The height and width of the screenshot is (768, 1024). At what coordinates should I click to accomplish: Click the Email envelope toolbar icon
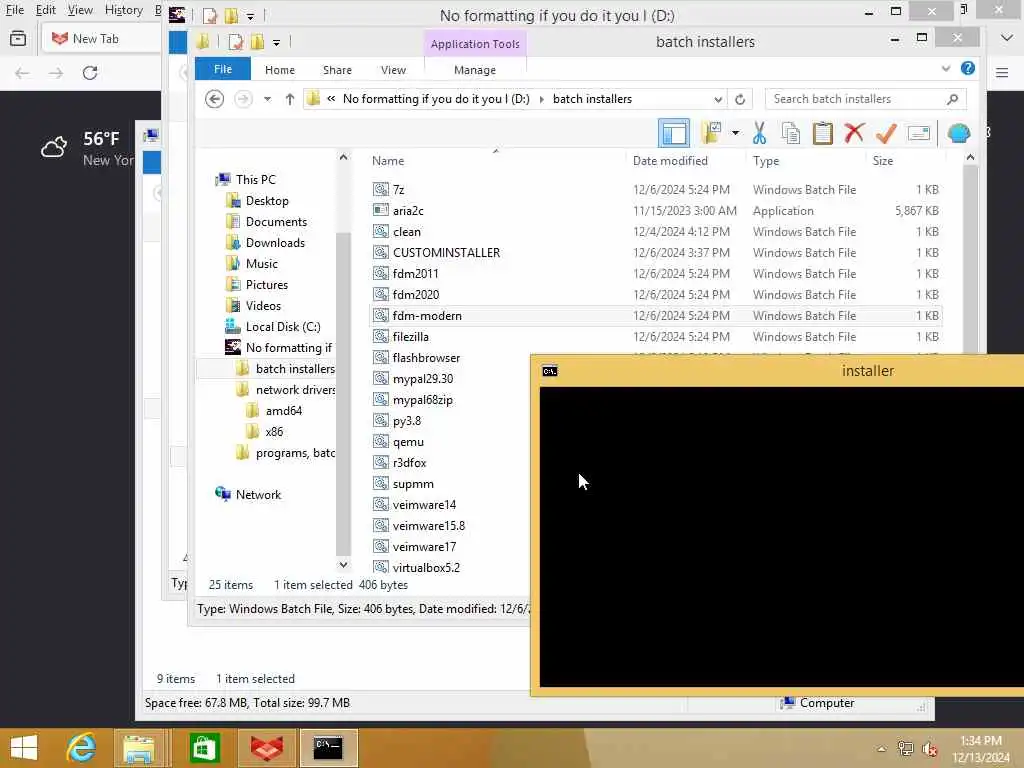919,133
